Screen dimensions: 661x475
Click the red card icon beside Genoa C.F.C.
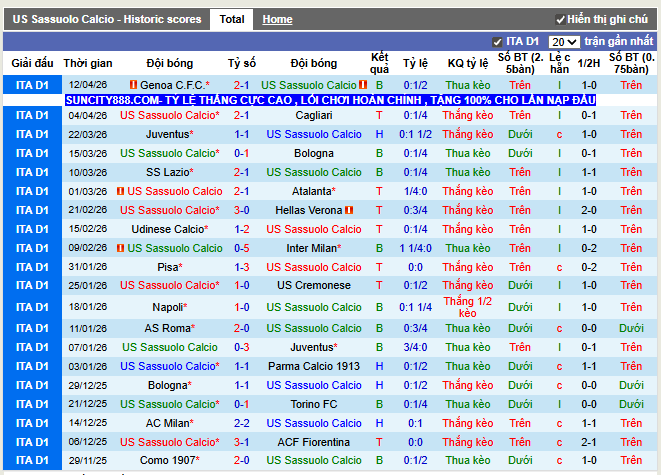[133, 86]
